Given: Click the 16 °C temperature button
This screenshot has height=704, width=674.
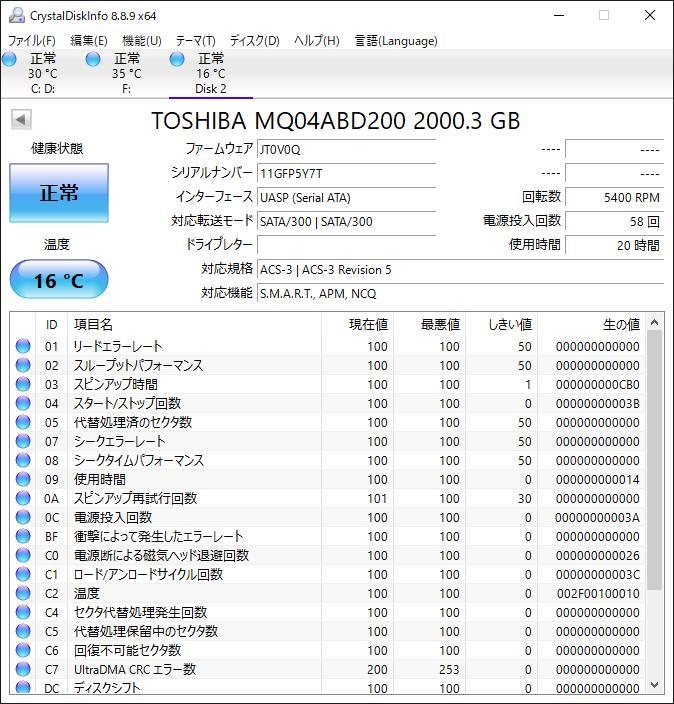Looking at the screenshot, I should [x=59, y=280].
